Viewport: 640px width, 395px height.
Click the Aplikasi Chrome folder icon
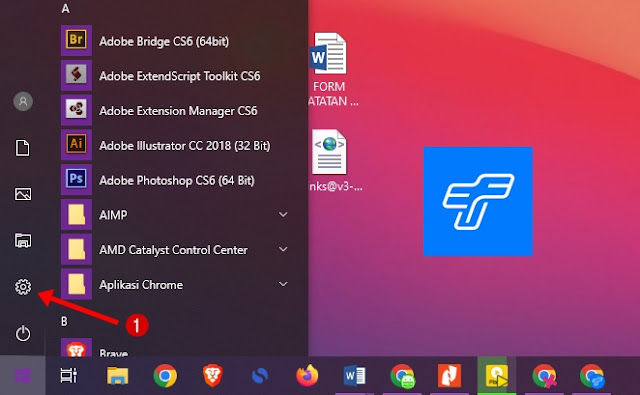pos(76,284)
